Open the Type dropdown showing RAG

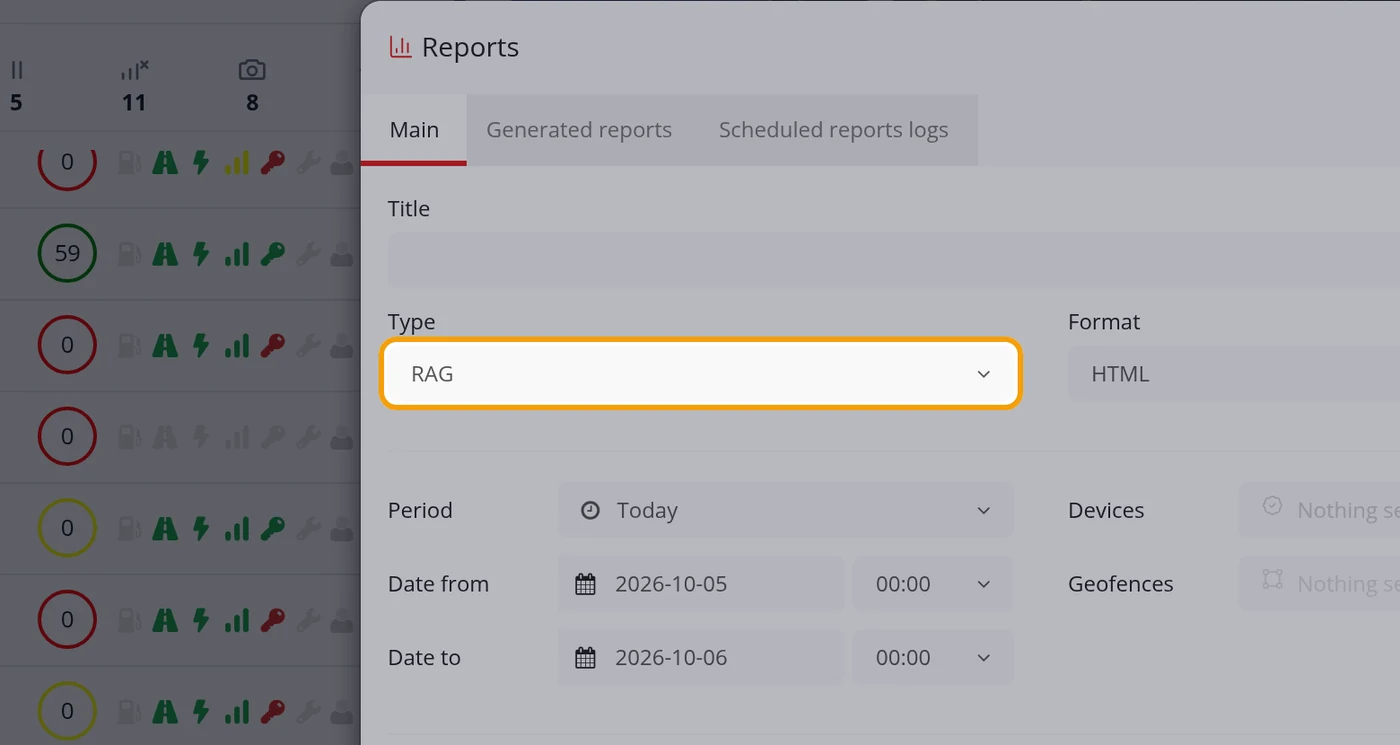point(701,374)
